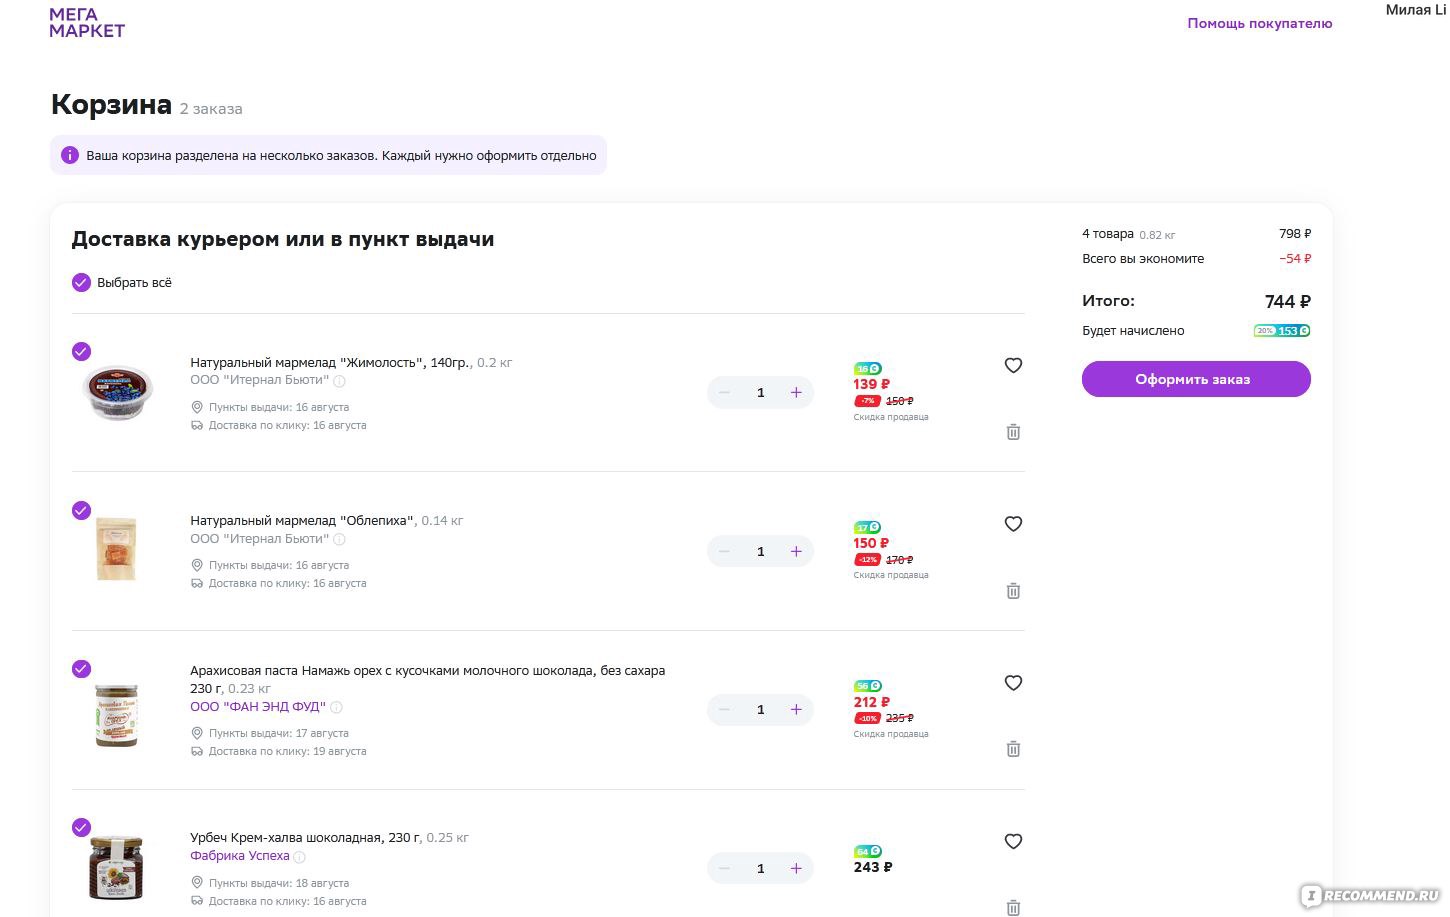Click the -12% discount badge

(x=867, y=560)
